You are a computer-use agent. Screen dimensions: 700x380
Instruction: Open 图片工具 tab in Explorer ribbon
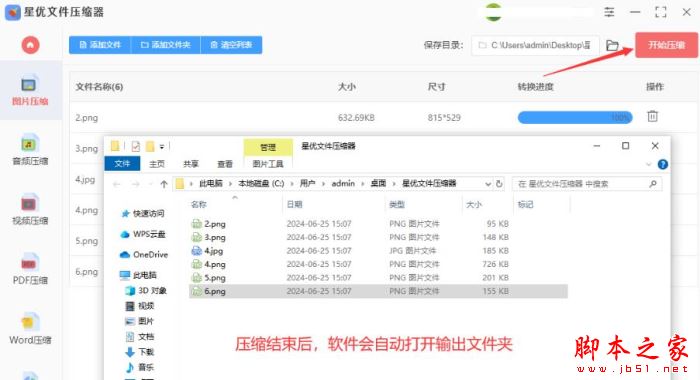pos(268,164)
